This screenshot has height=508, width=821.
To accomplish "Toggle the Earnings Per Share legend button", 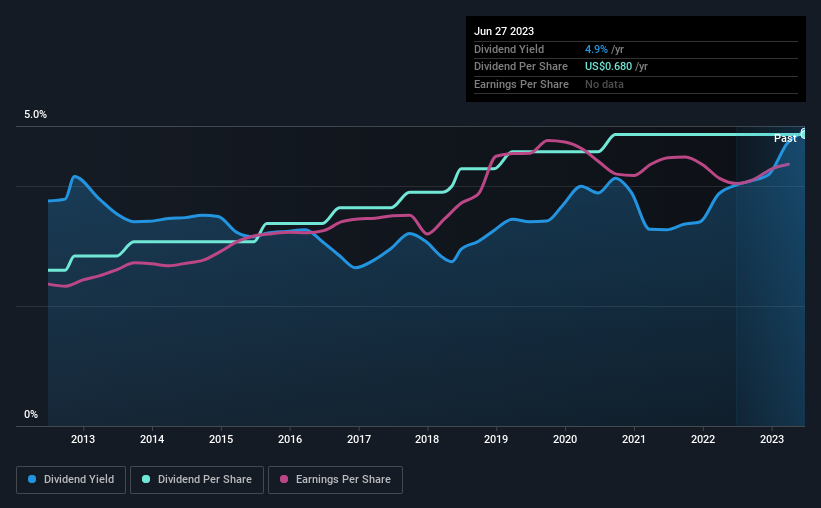I will (x=335, y=480).
